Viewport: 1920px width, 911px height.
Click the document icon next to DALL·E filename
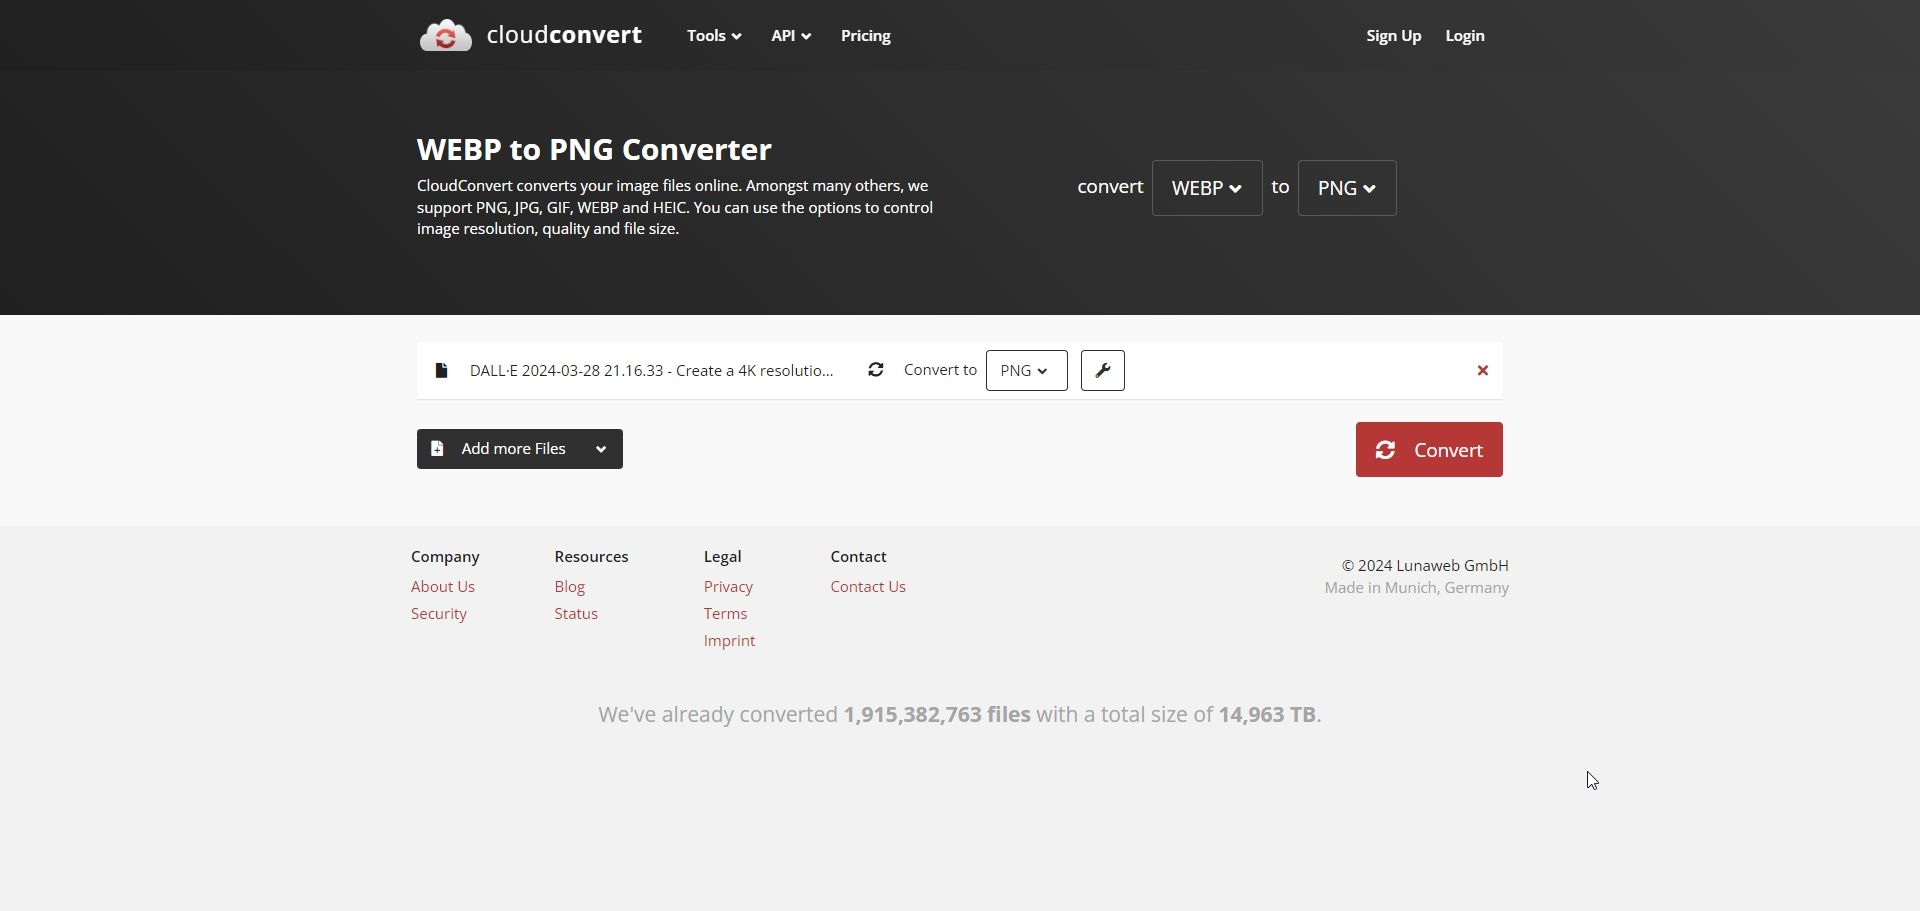click(x=441, y=370)
